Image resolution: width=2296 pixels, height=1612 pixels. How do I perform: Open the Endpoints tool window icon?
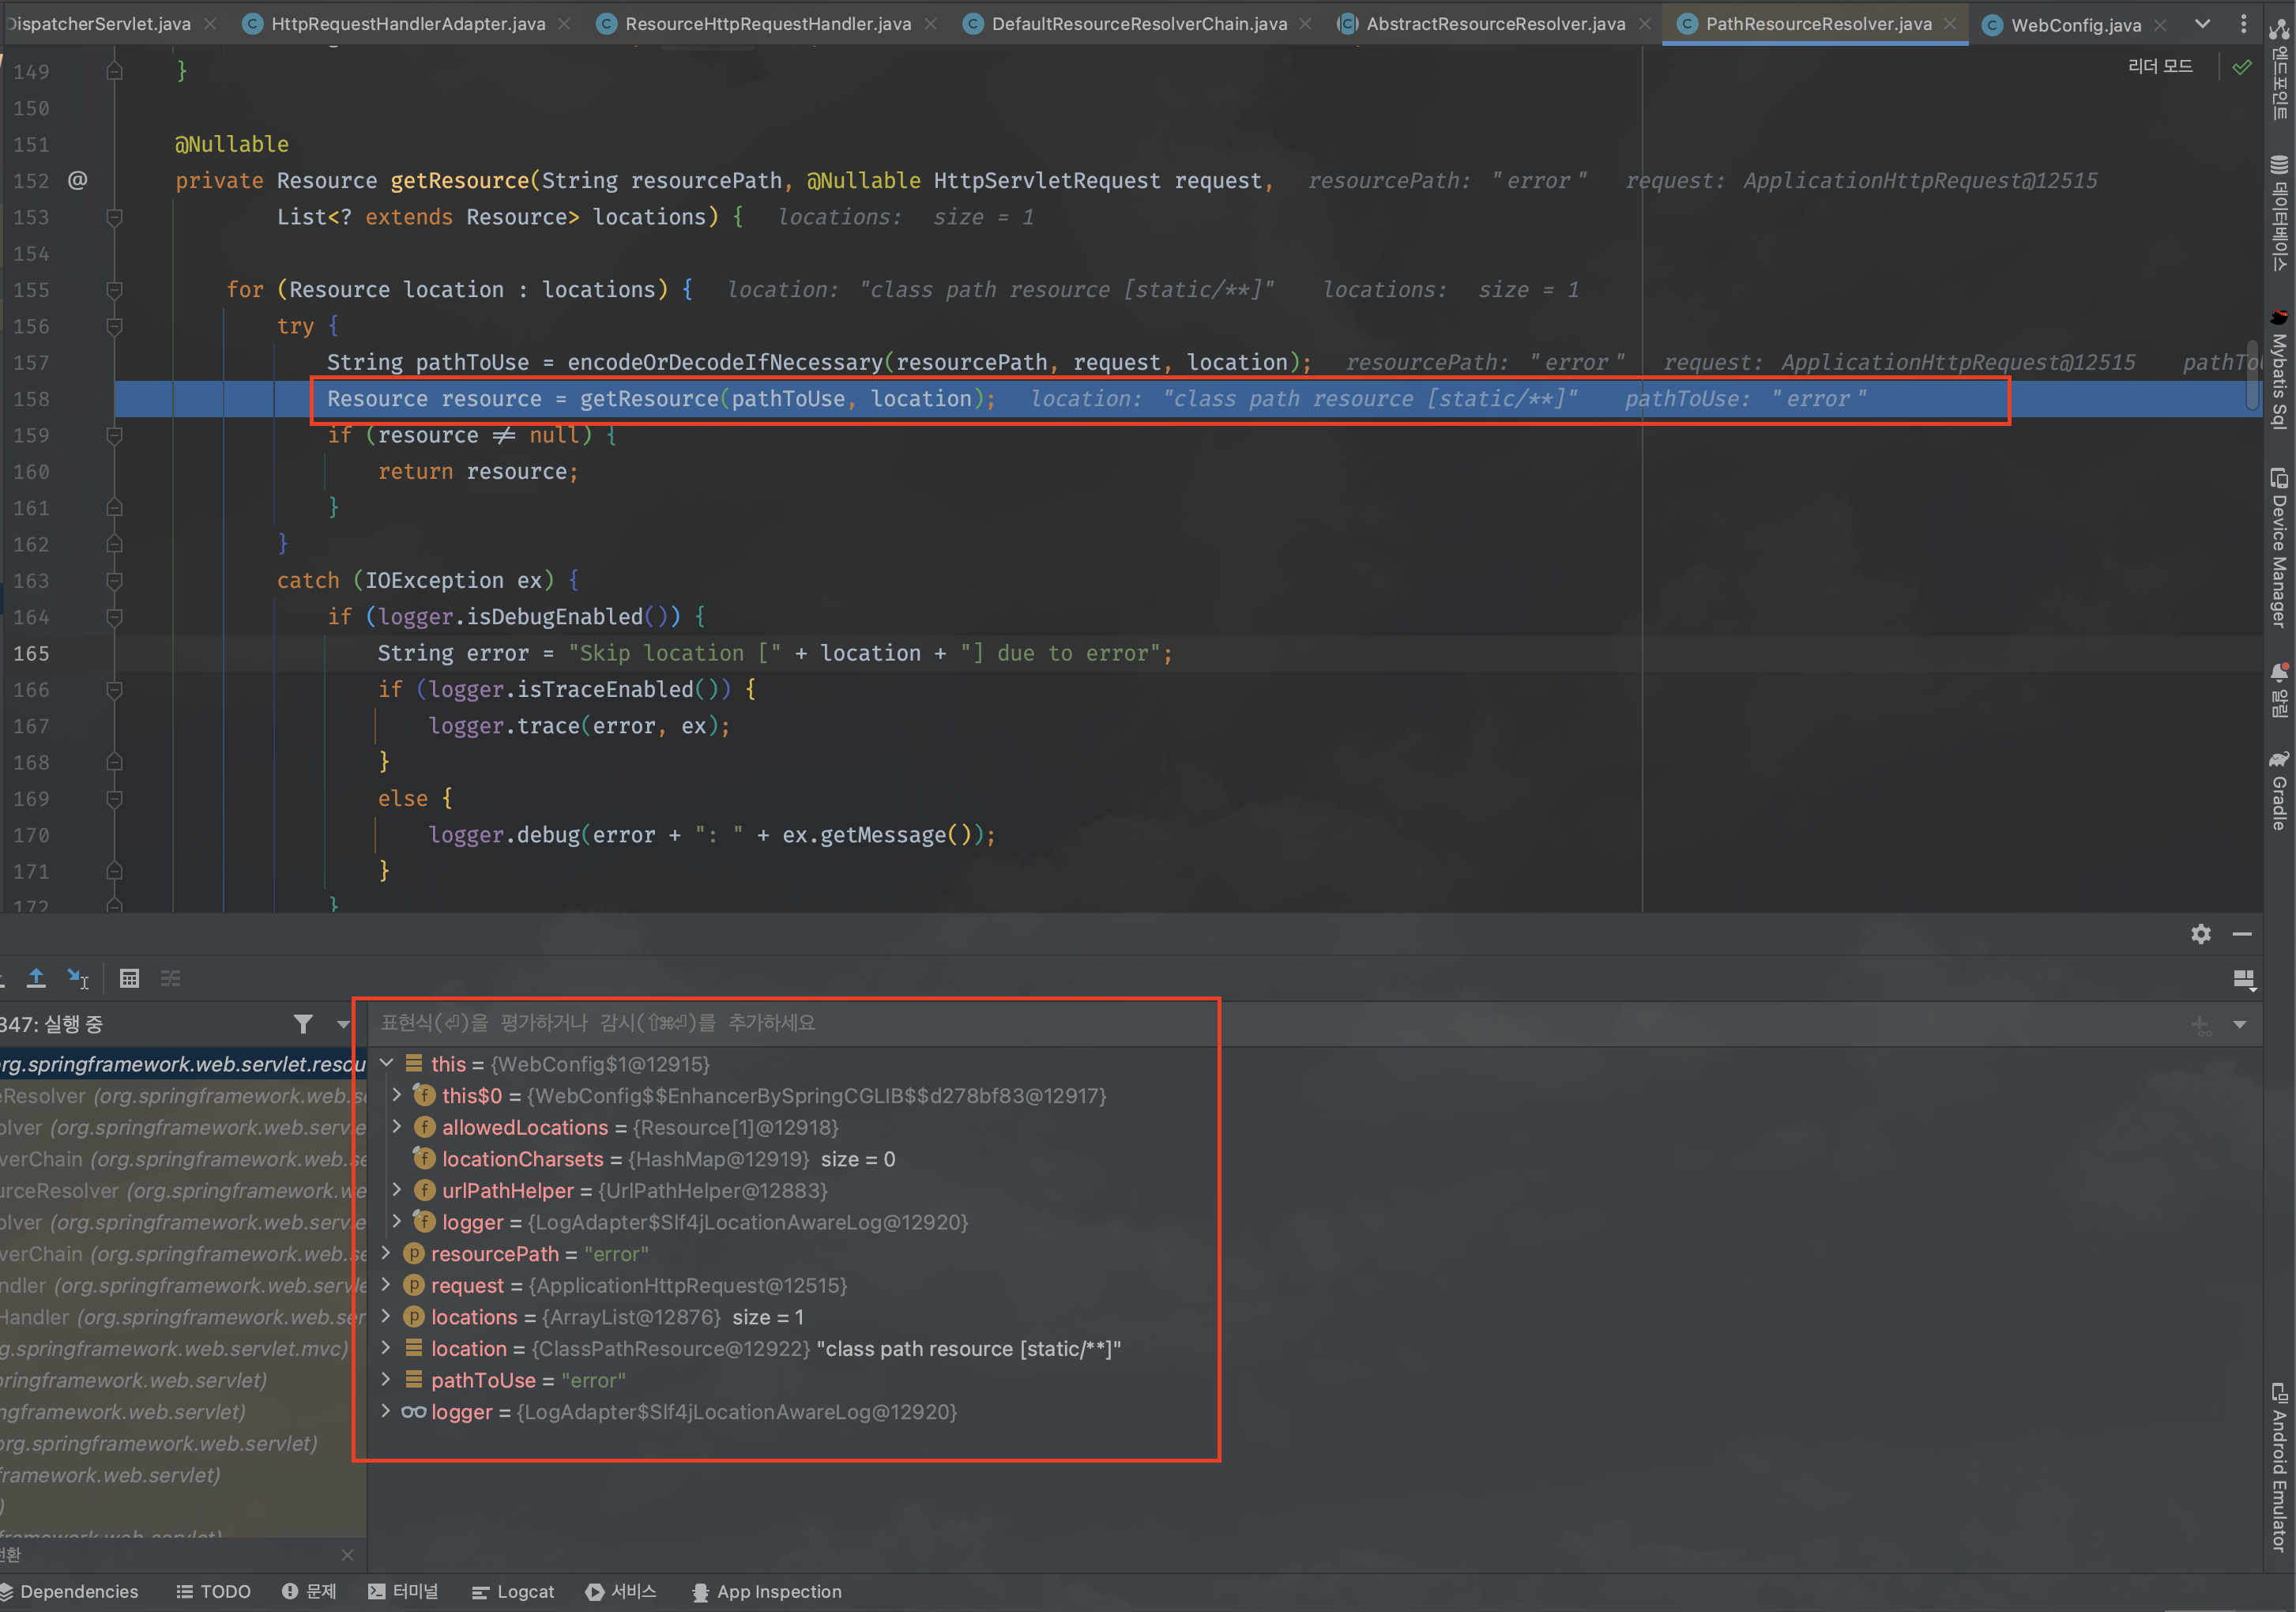[x=2279, y=70]
